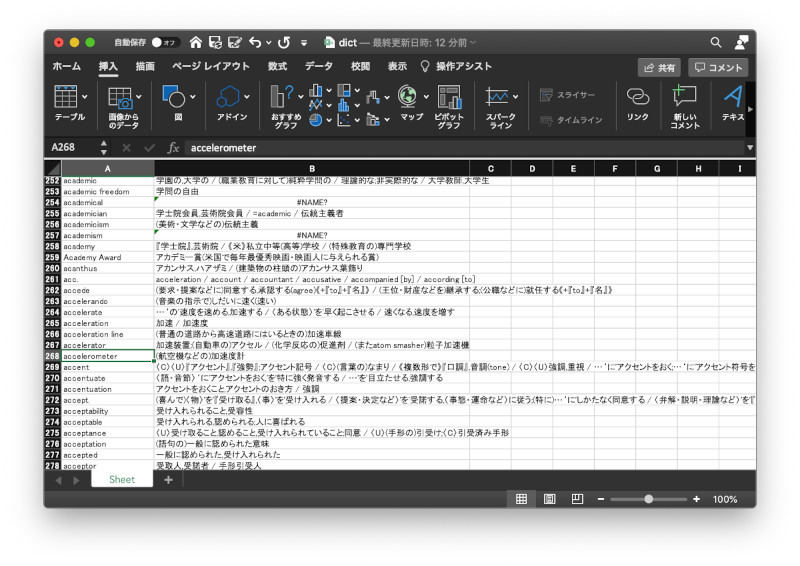The height and width of the screenshot is (566, 800).
Task: Select column B header
Action: (x=312, y=168)
